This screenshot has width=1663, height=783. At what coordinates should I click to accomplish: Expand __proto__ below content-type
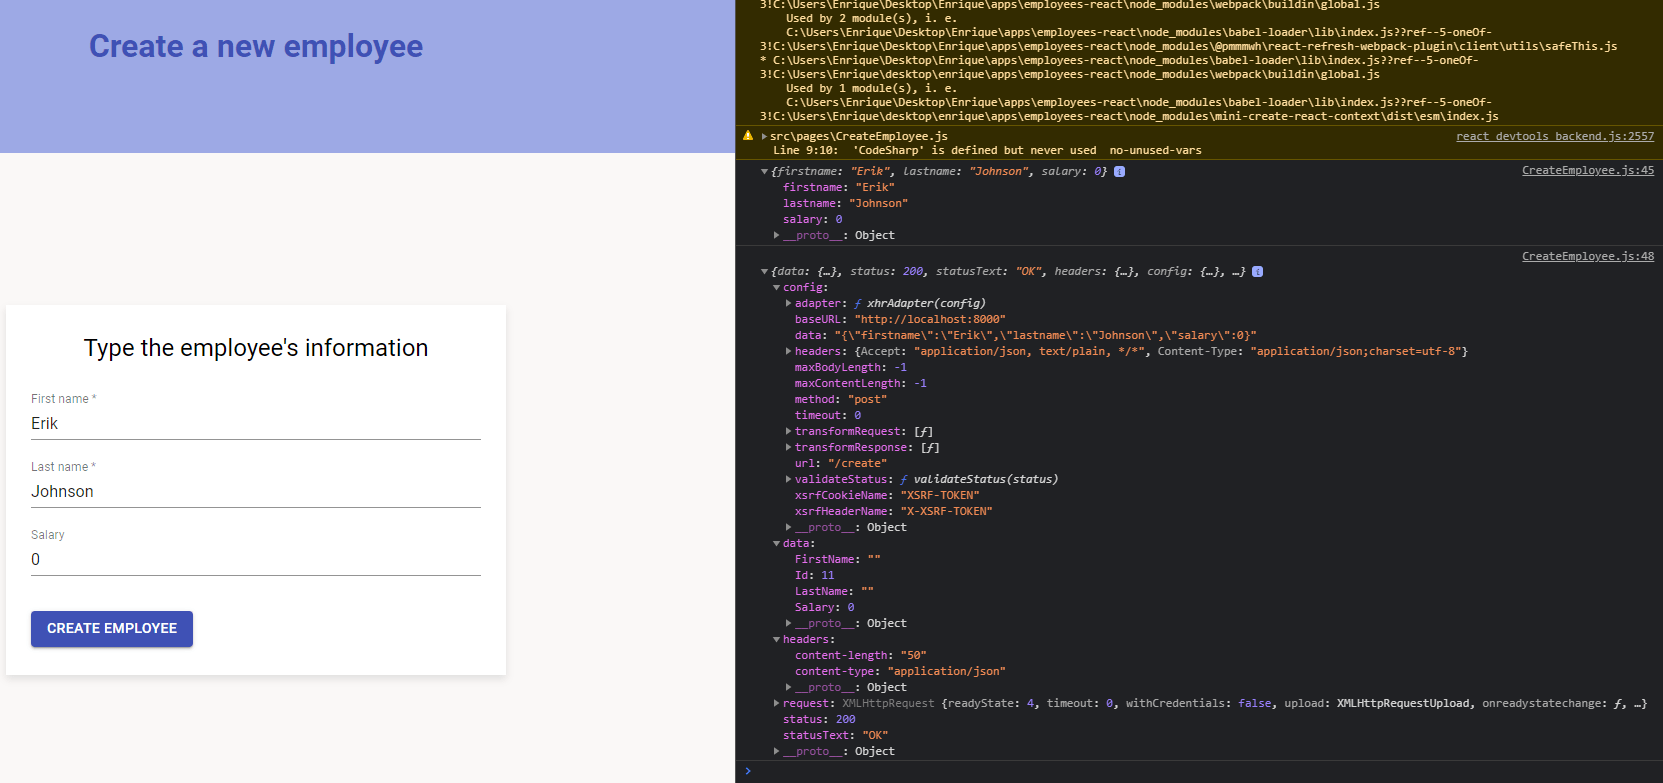[789, 688]
